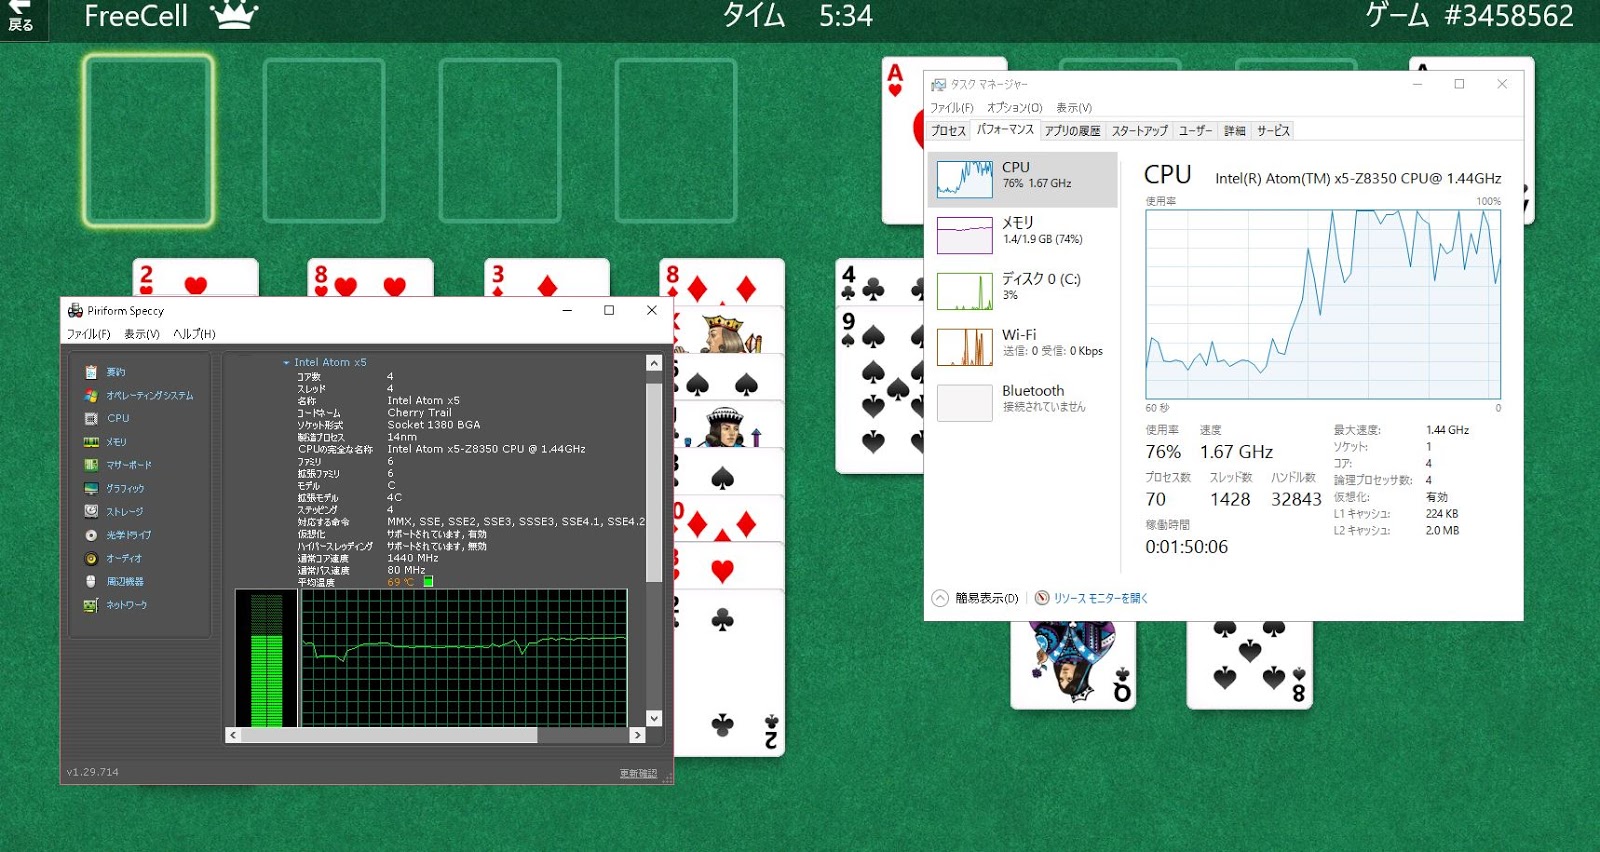Click the temperature history graph in Speccy
The height and width of the screenshot is (852, 1600).
(x=464, y=658)
